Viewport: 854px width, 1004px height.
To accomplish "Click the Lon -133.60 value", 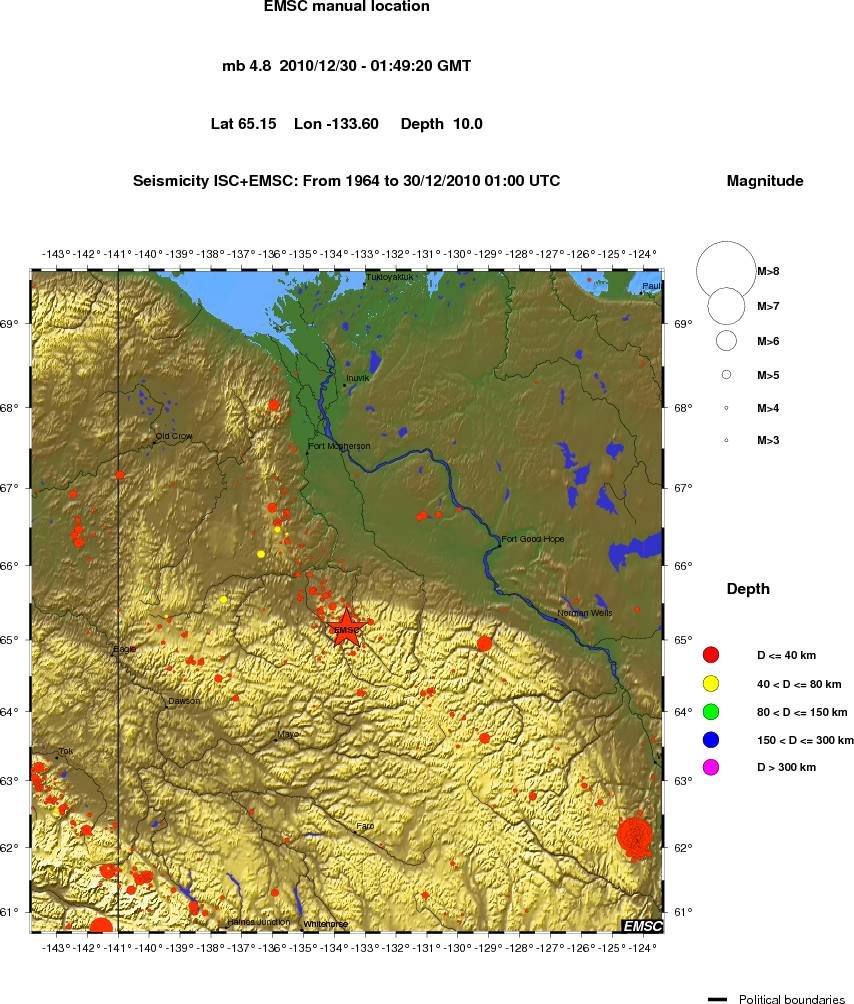I will [x=336, y=124].
